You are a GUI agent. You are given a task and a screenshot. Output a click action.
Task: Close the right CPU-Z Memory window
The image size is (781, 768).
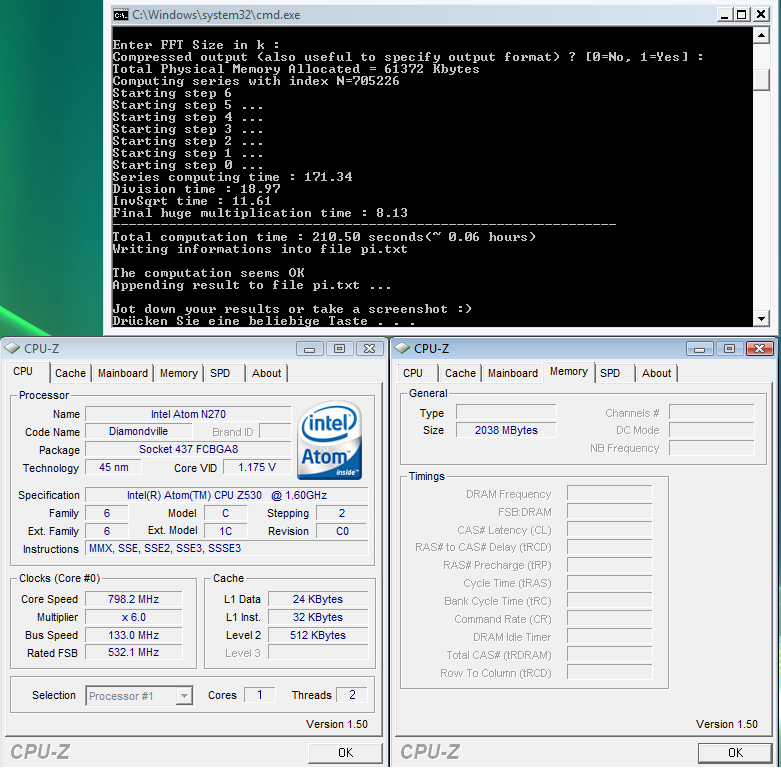click(x=760, y=349)
